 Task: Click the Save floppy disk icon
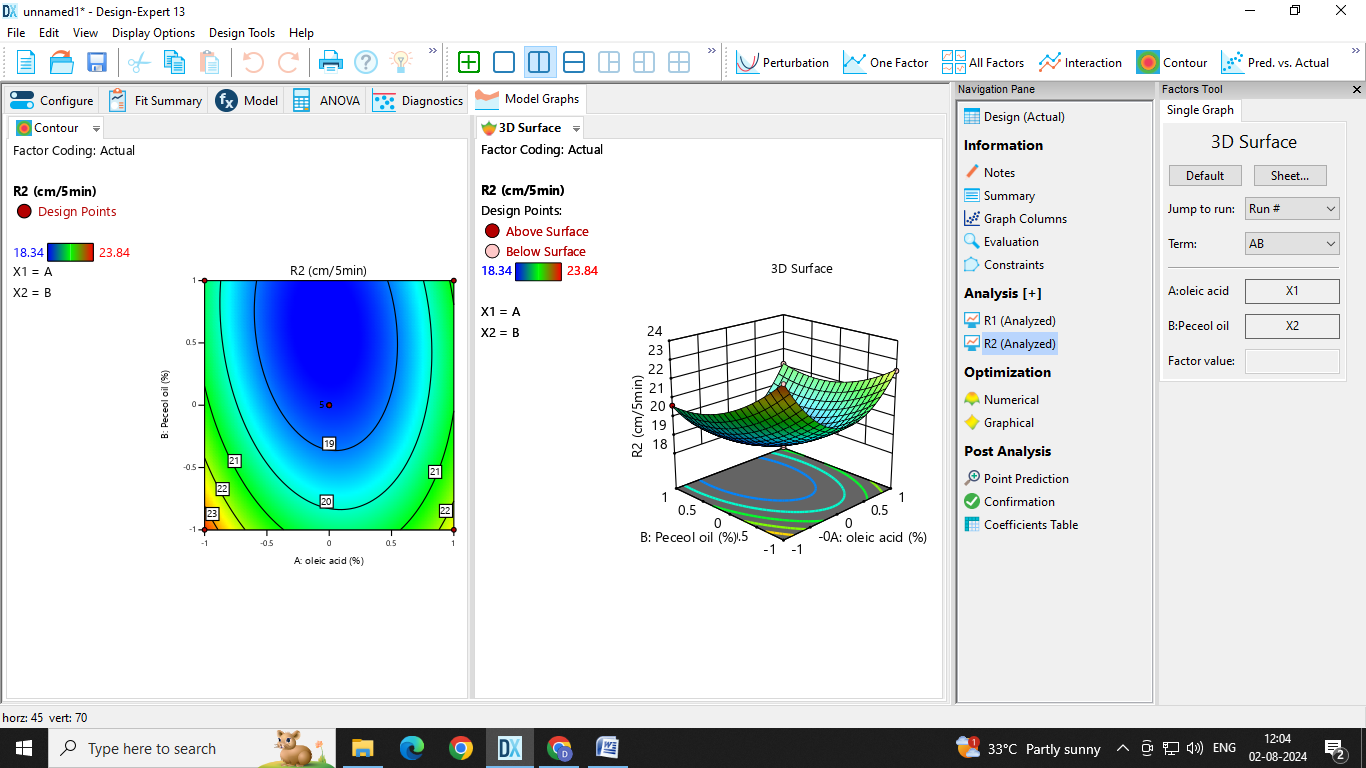click(97, 62)
